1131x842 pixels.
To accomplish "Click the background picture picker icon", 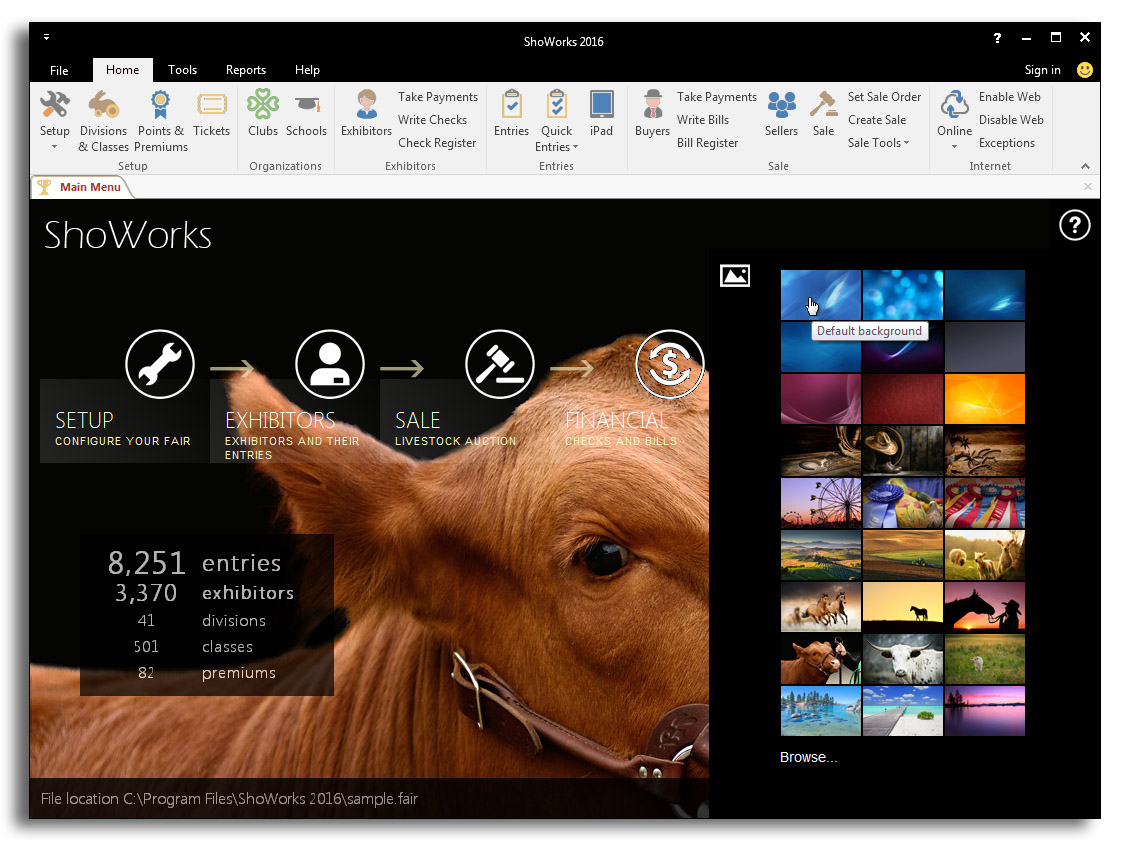I will [735, 276].
